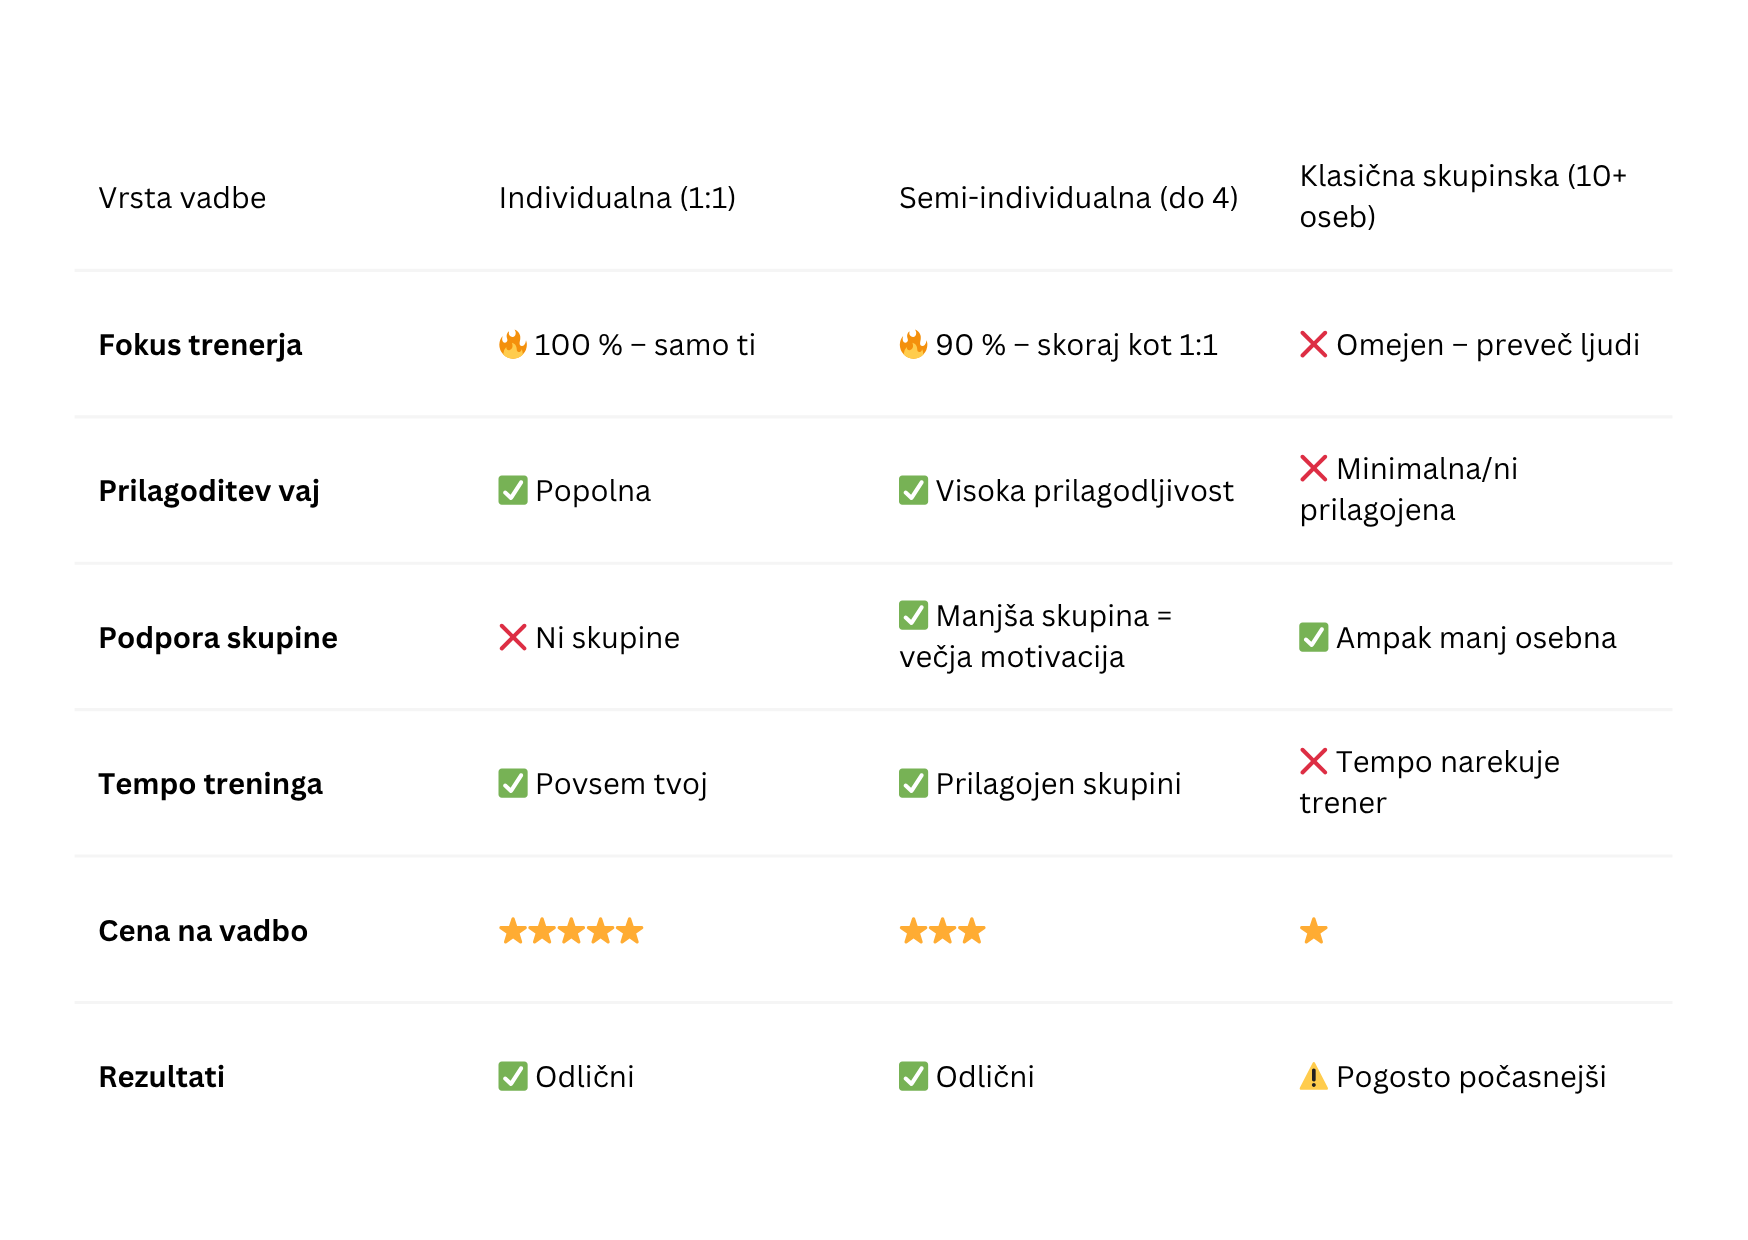The width and height of the screenshot is (1748, 1240).
Task: Click the 'Individualna (1:1)' column header
Action: point(616,198)
